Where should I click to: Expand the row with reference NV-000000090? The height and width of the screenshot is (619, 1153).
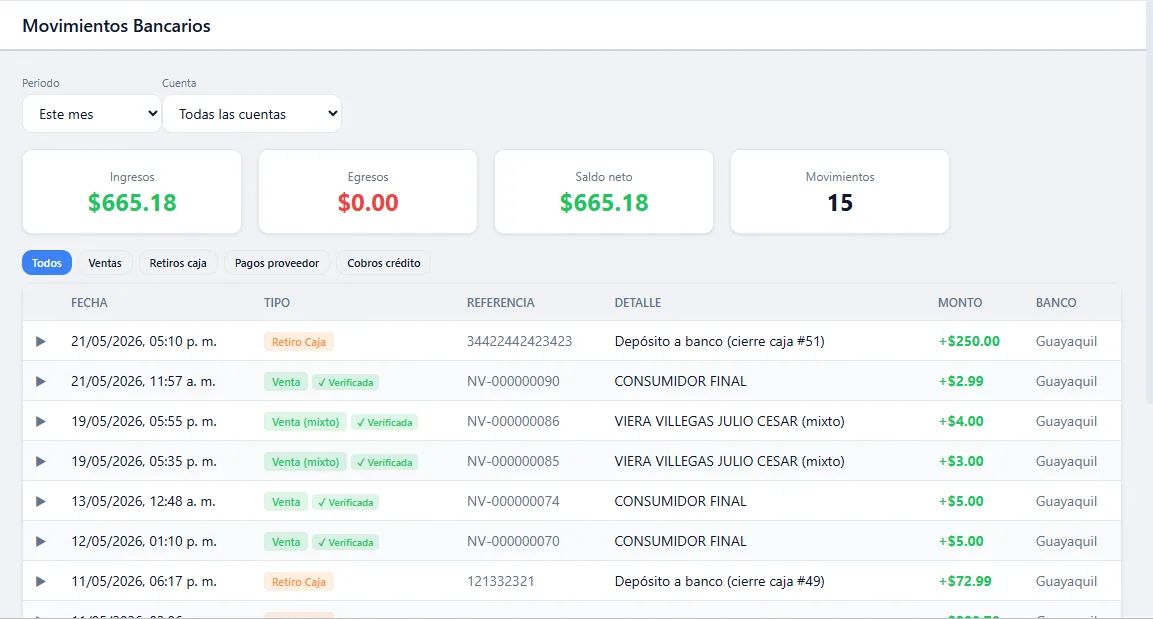pos(41,382)
